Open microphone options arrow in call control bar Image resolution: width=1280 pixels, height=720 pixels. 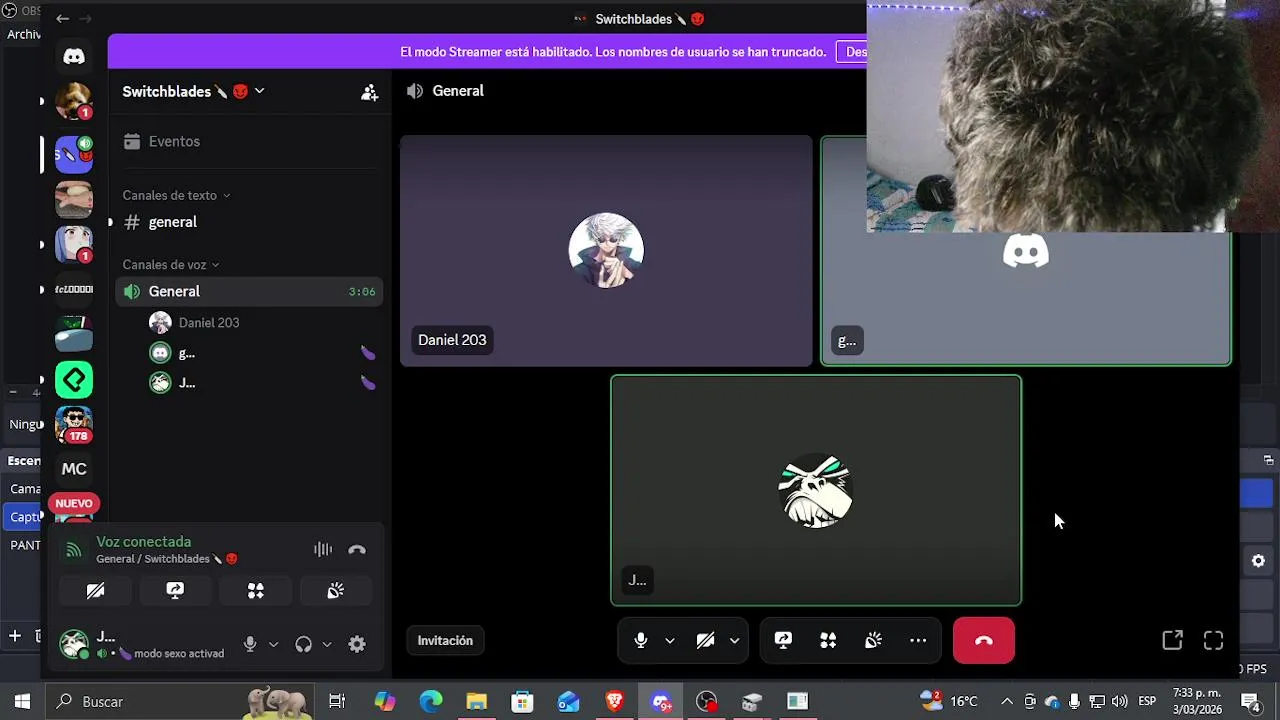pos(670,641)
